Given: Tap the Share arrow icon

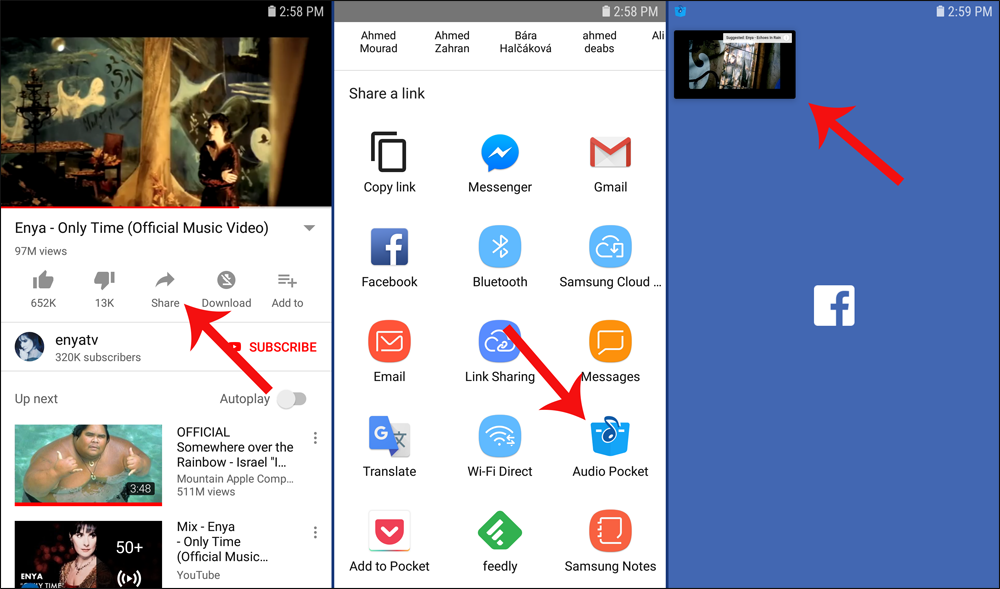Looking at the screenshot, I should (165, 280).
